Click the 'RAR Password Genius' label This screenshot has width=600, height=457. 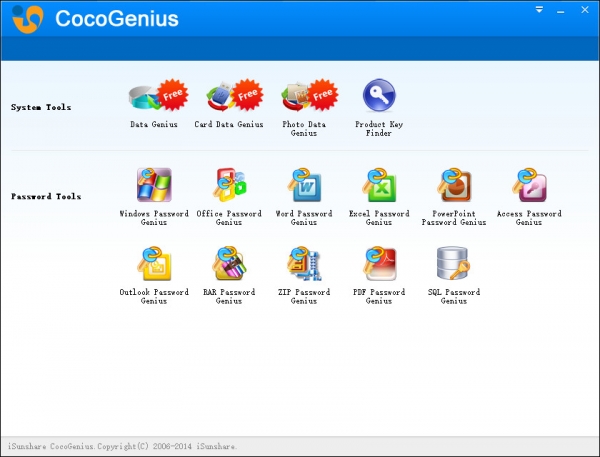(x=229, y=297)
